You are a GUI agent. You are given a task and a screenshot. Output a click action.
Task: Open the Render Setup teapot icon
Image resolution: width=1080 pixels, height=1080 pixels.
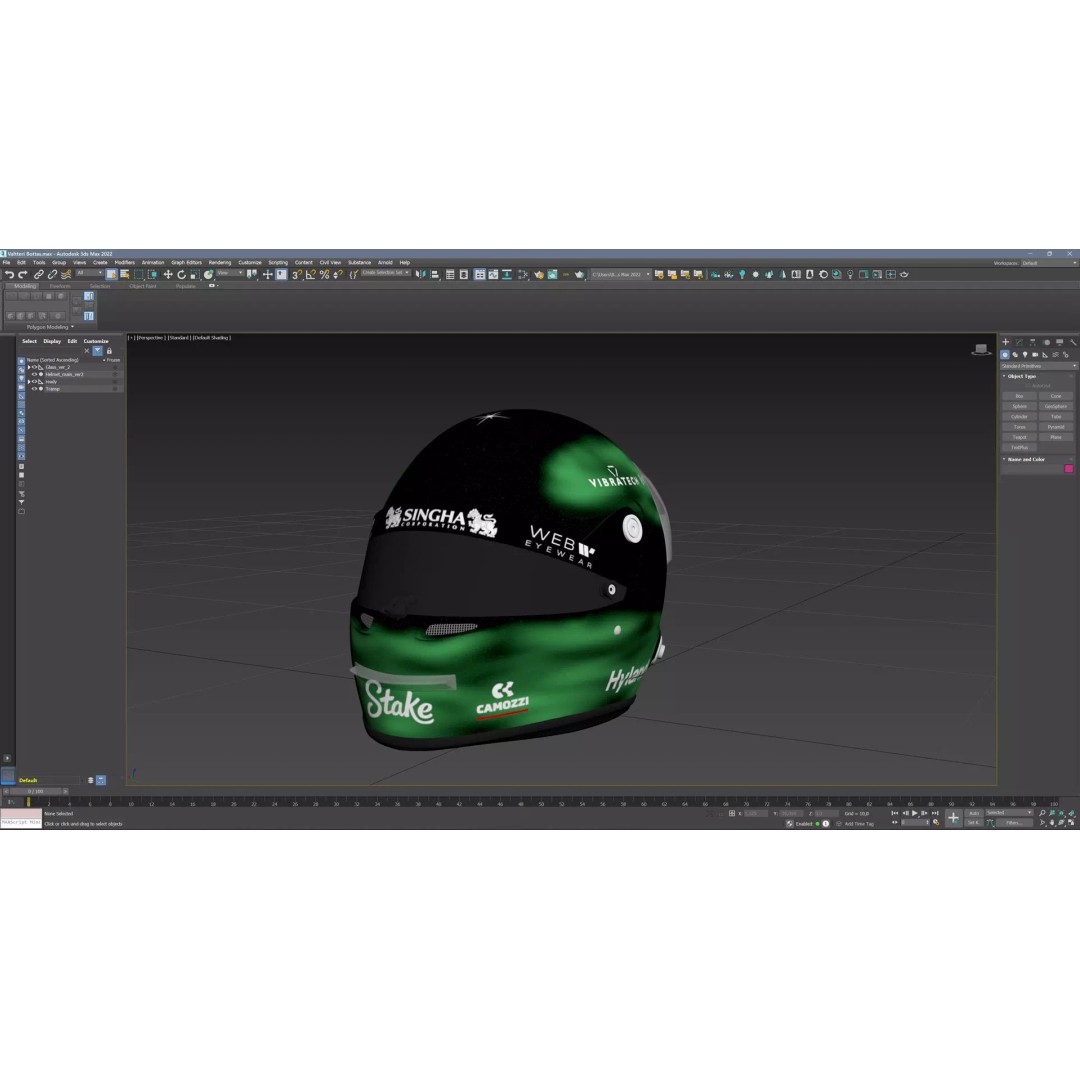click(x=539, y=274)
